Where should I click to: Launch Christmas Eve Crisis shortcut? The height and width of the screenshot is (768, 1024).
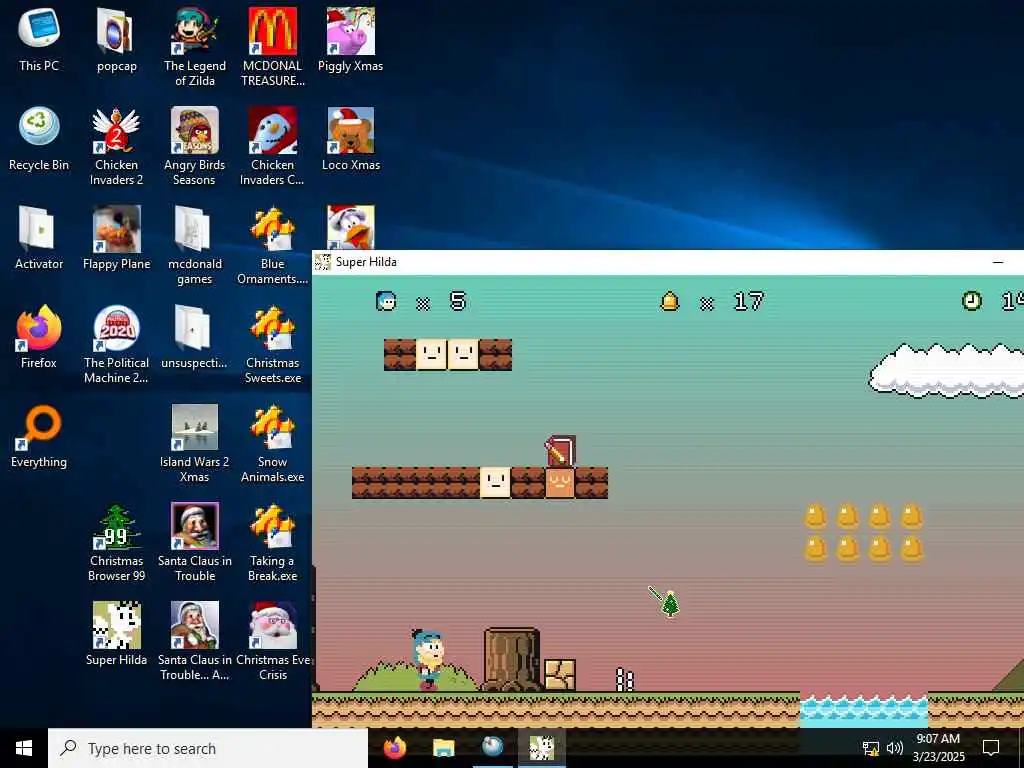pos(272,641)
